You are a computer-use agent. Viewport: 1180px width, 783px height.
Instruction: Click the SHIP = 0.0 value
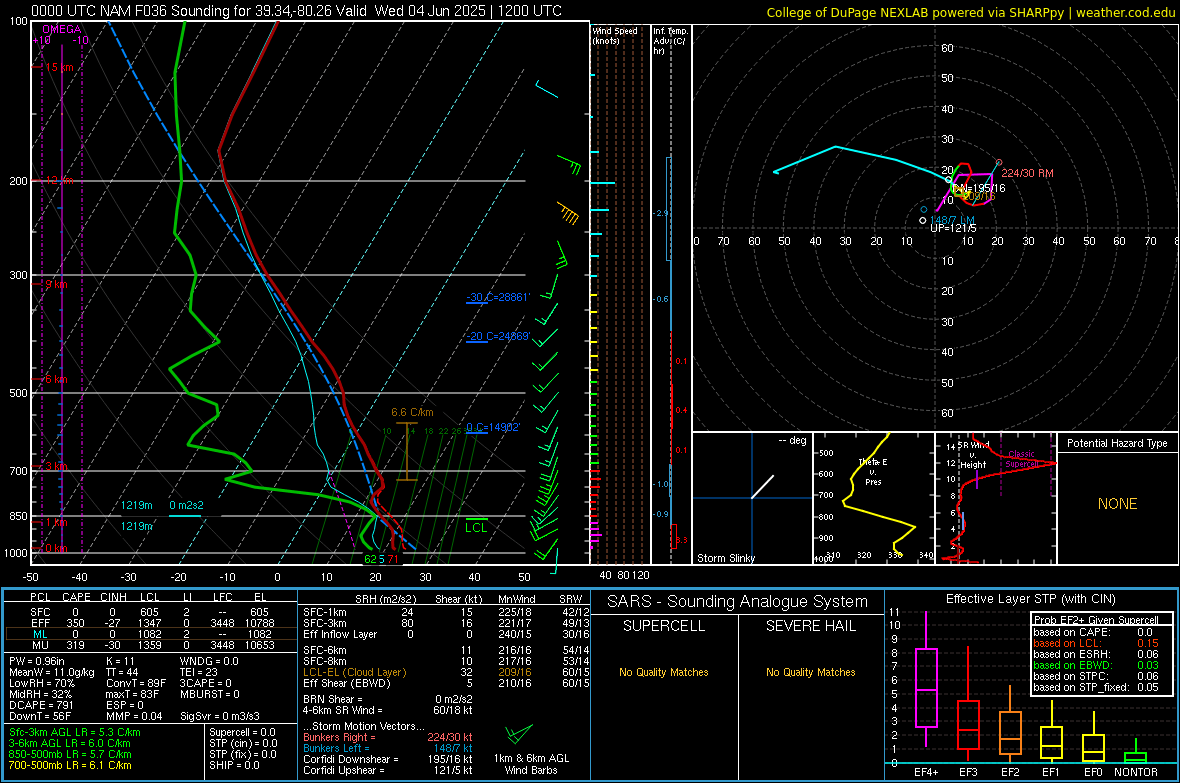pos(234,766)
